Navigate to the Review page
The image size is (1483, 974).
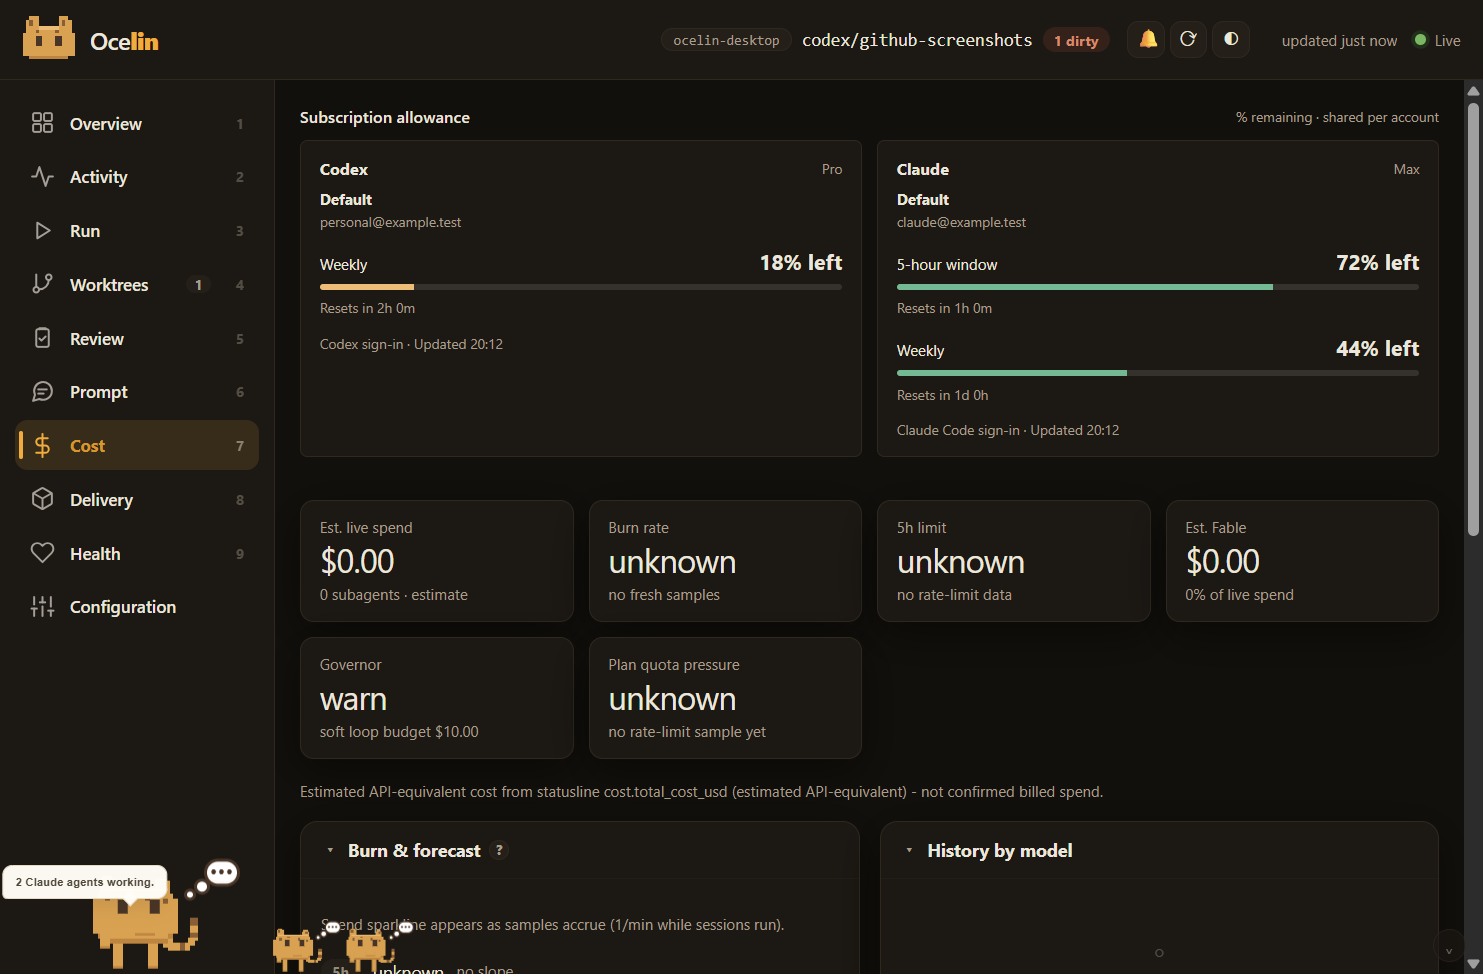pos(97,339)
